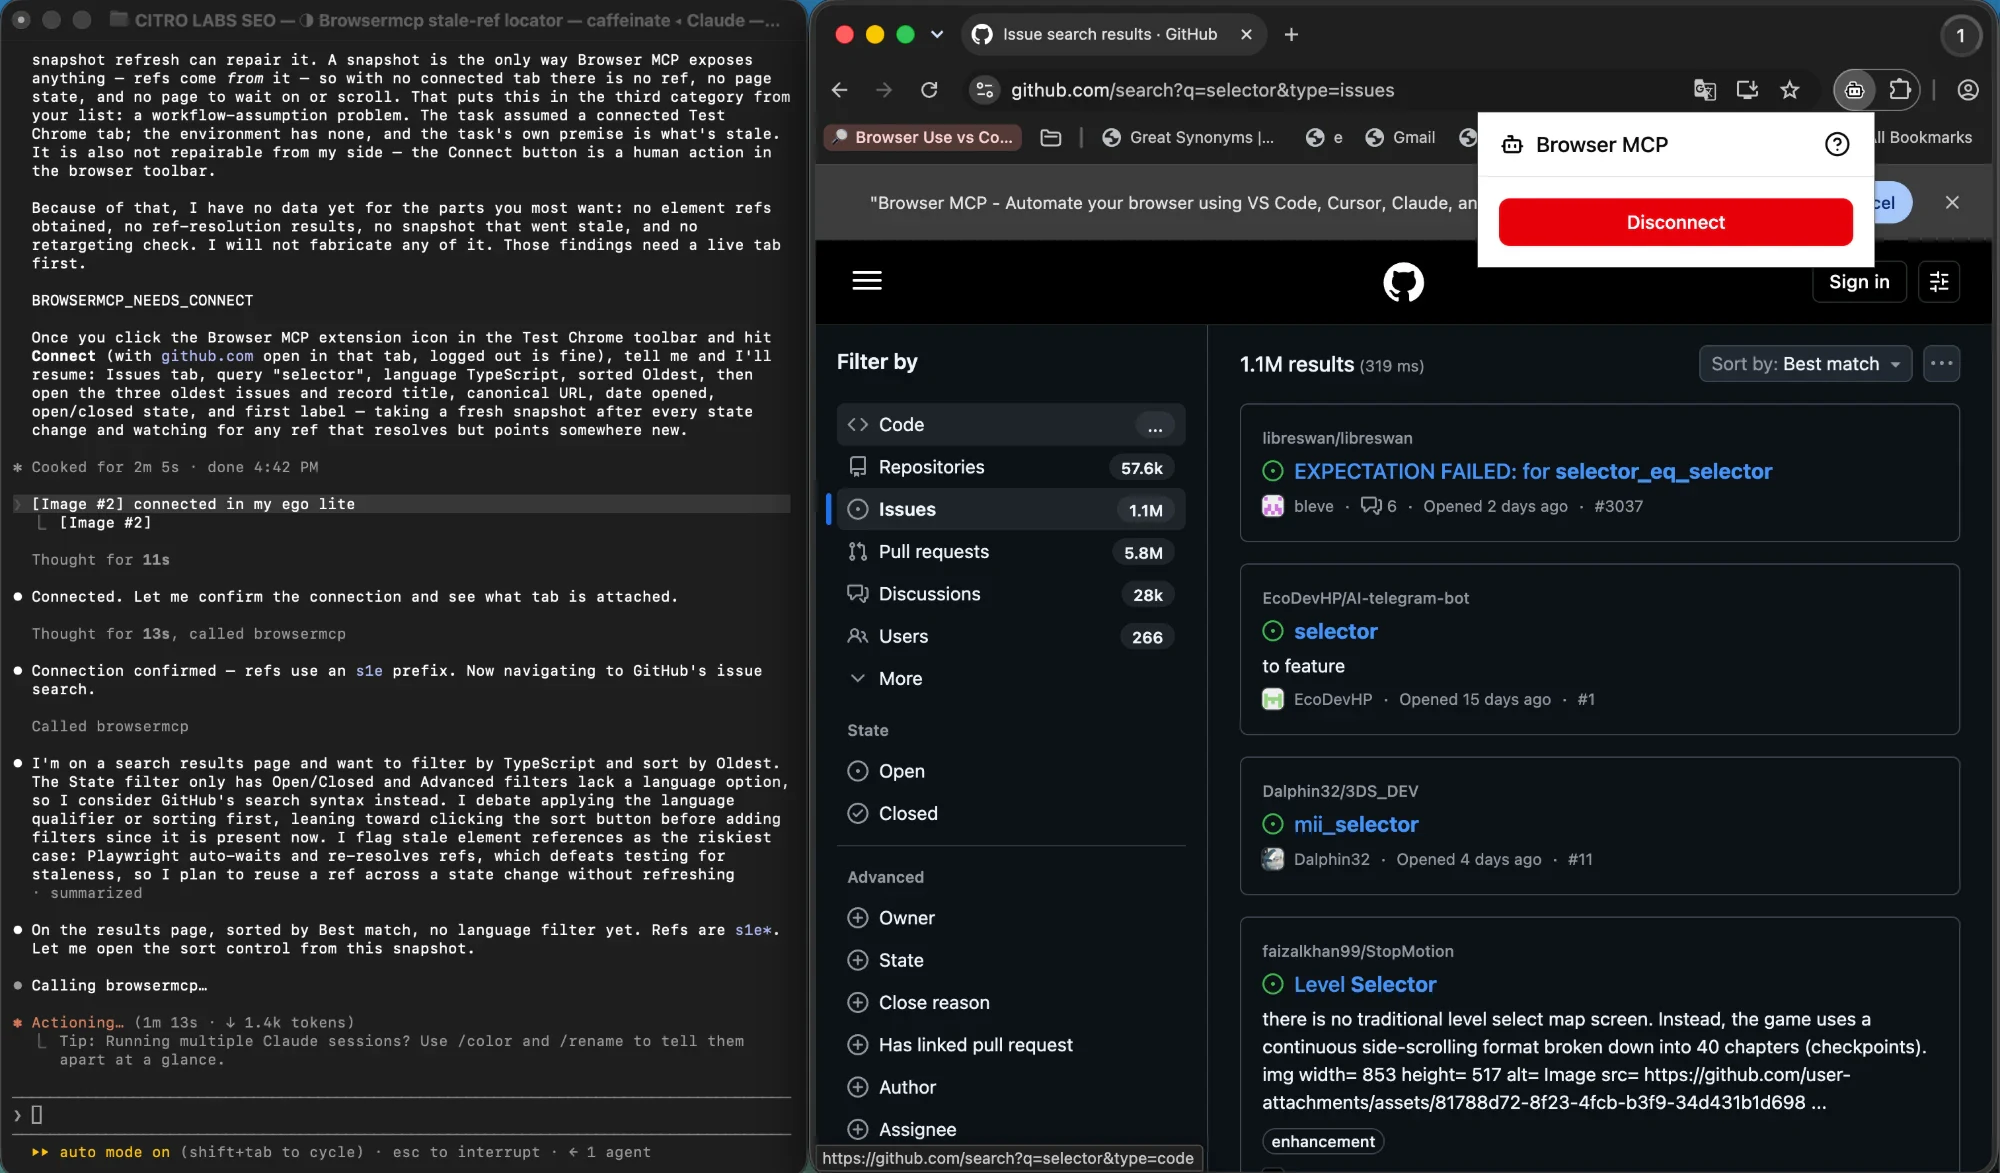Click the bleve user avatar

pos(1273,506)
